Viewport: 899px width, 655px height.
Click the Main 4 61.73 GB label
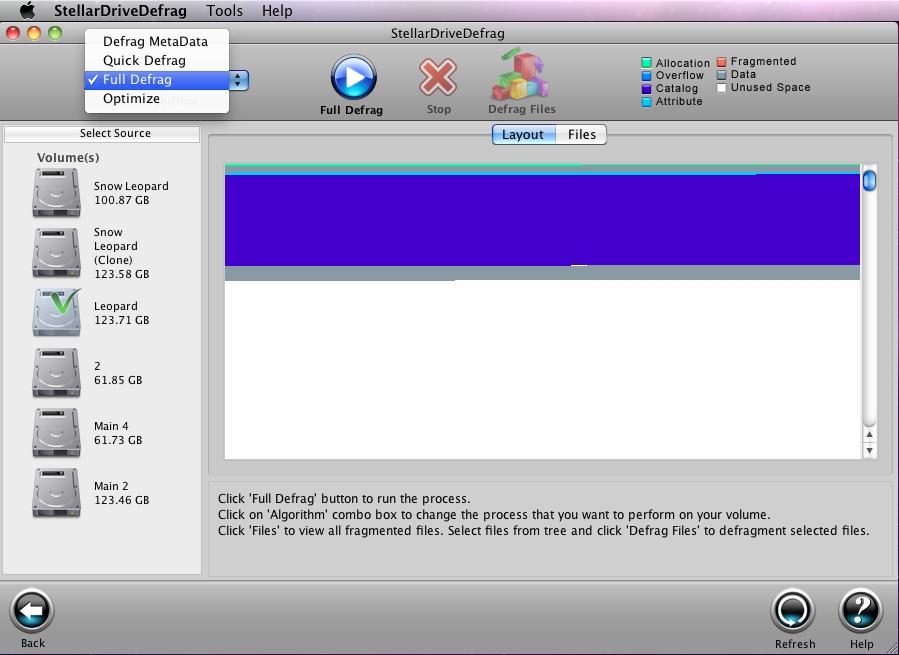click(x=118, y=433)
